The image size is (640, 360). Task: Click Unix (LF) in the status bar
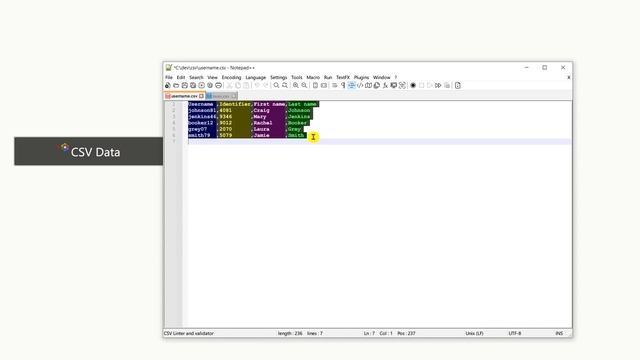click(474, 333)
